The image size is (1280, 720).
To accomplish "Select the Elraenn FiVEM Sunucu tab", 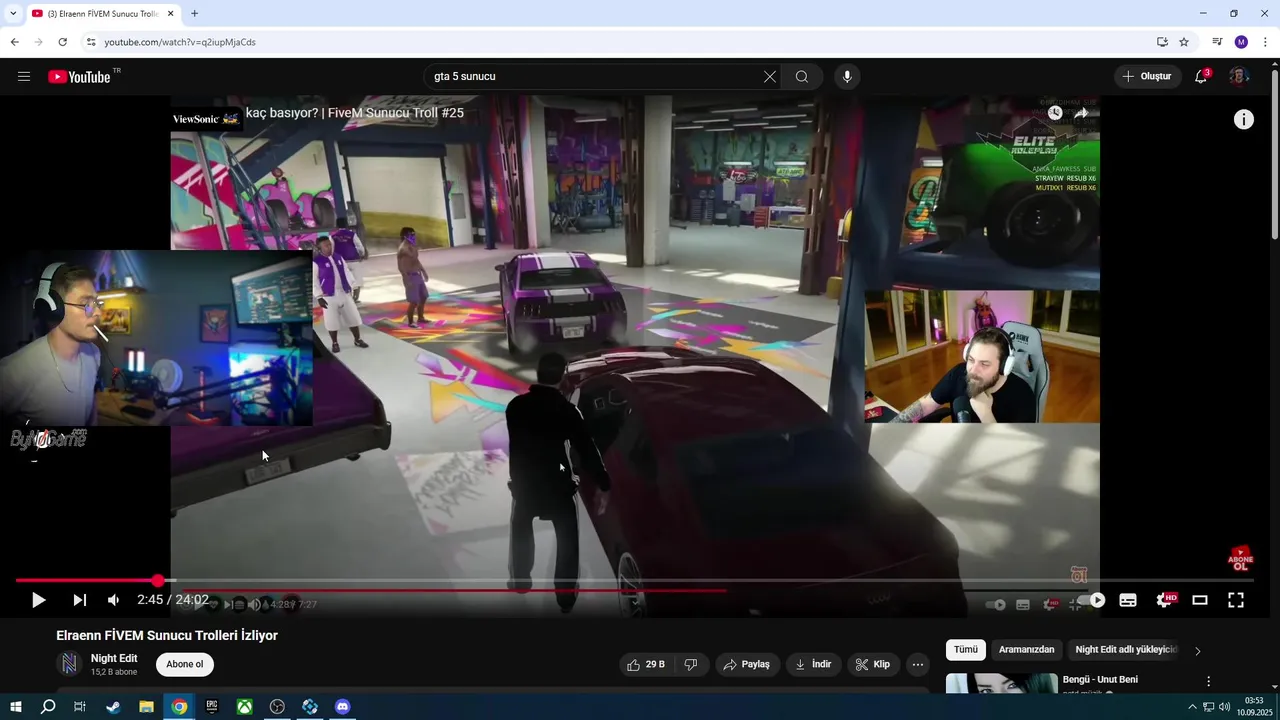I will coord(103,14).
